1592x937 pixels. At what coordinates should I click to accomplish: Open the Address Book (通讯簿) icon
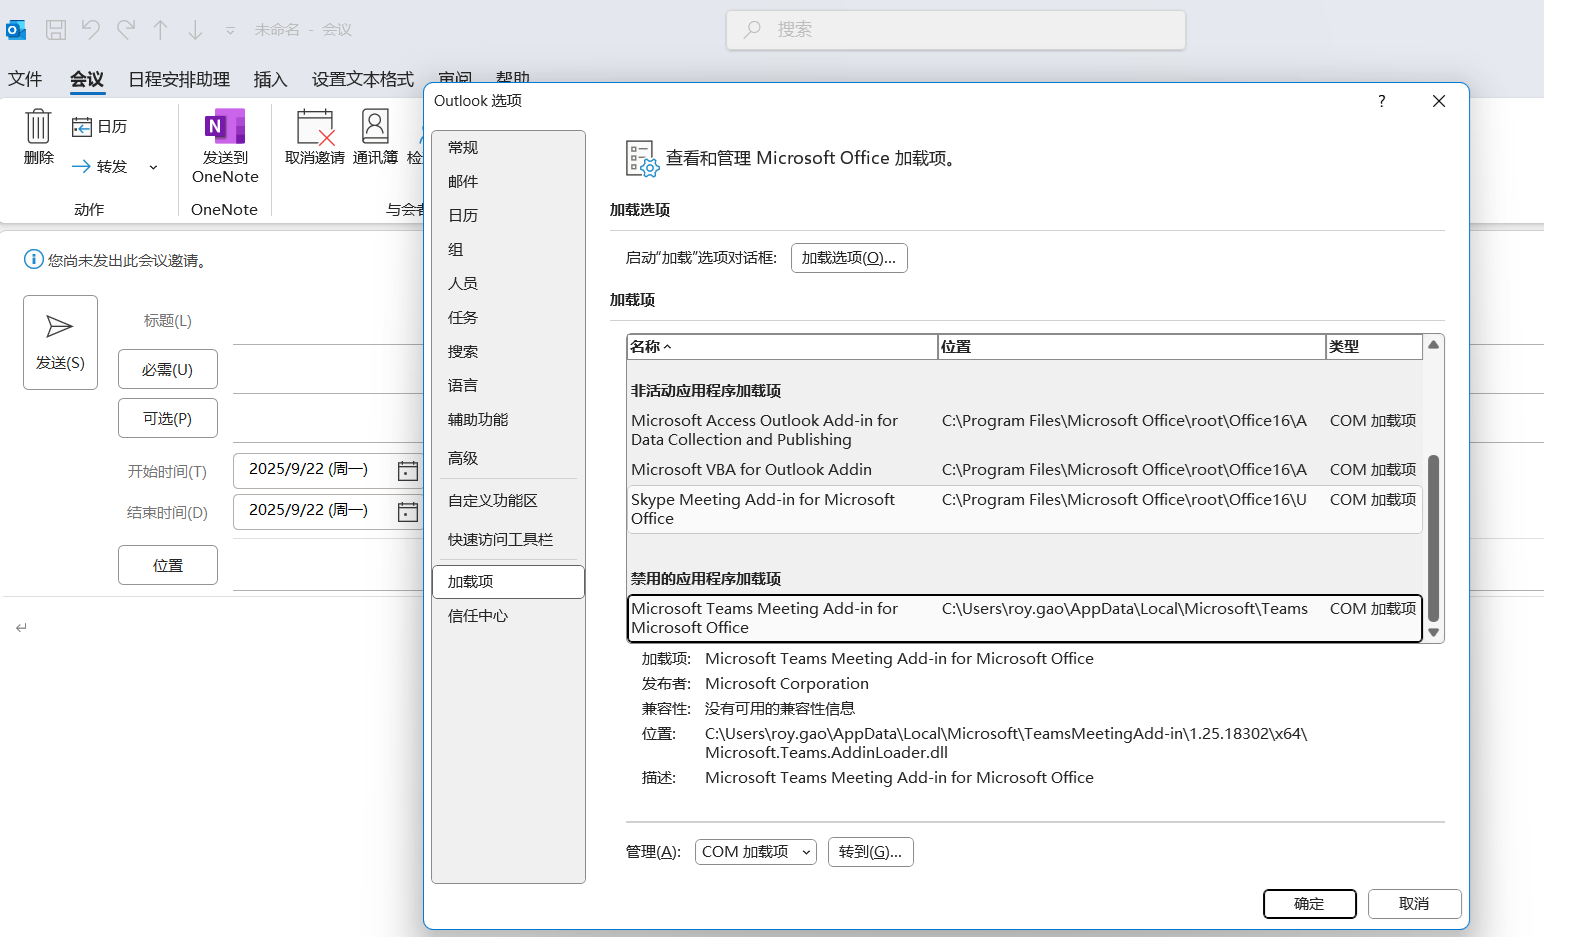(x=375, y=128)
